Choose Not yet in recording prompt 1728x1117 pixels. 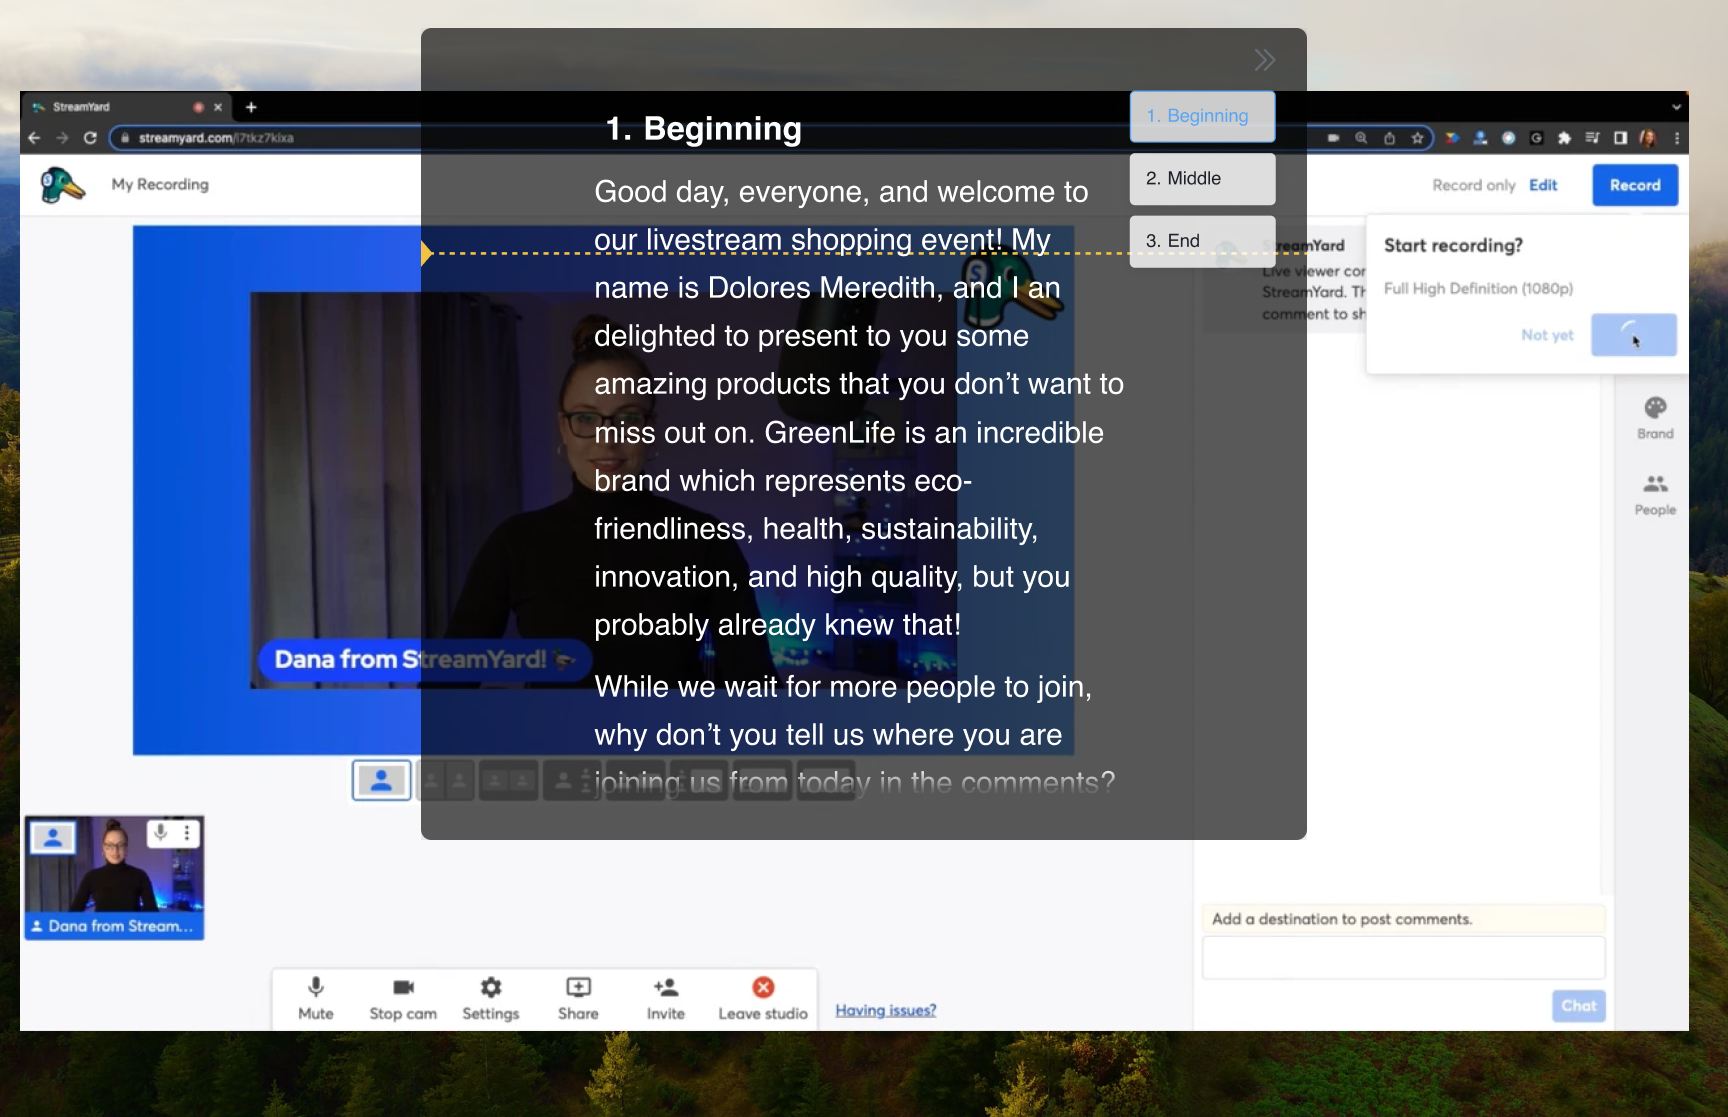click(1547, 335)
